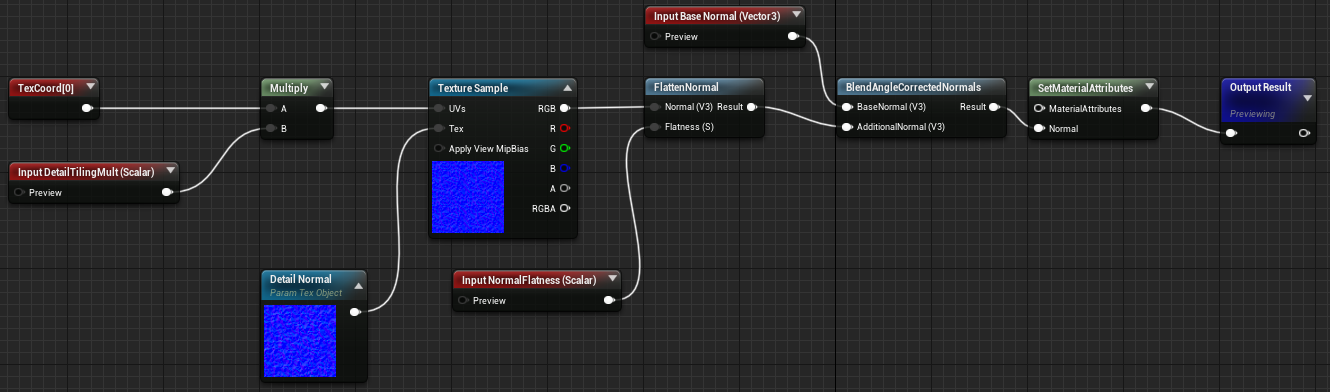This screenshot has height=392, width=1330.
Task: Click the red R output pin
Action: [x=565, y=128]
